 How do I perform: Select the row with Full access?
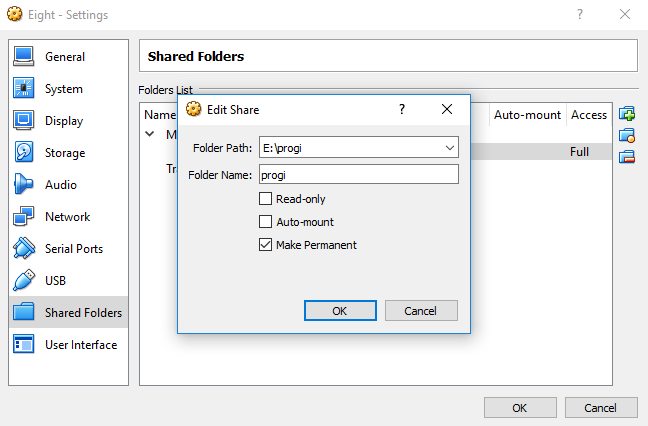(x=541, y=152)
